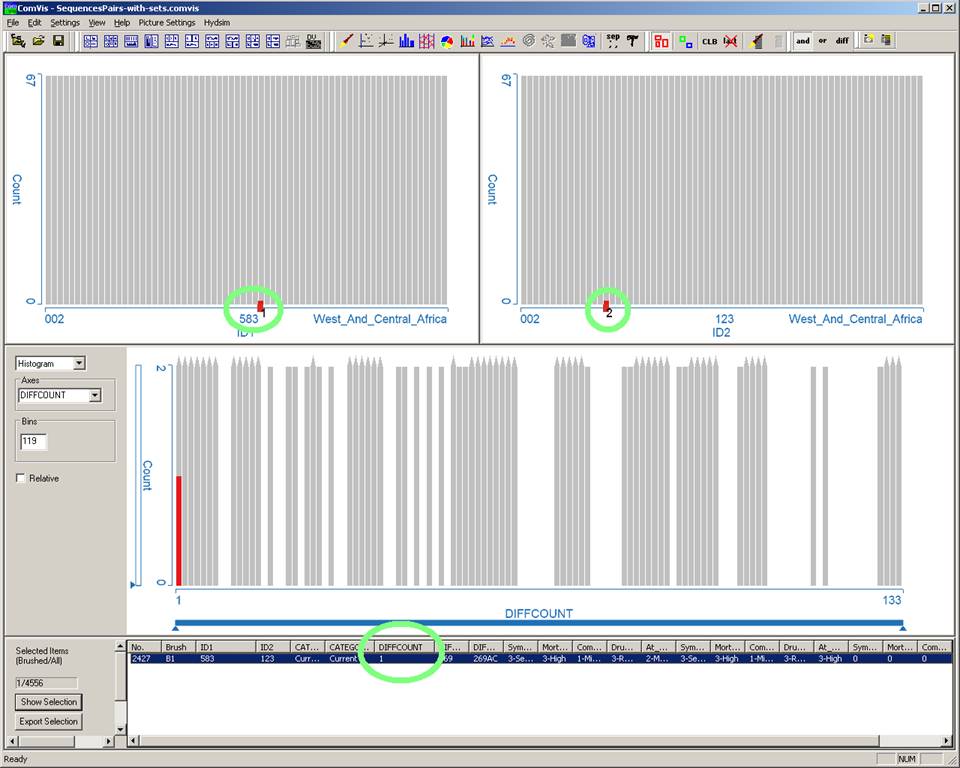Click the spiral view icon
Image resolution: width=960 pixels, height=768 pixels.
pos(528,41)
